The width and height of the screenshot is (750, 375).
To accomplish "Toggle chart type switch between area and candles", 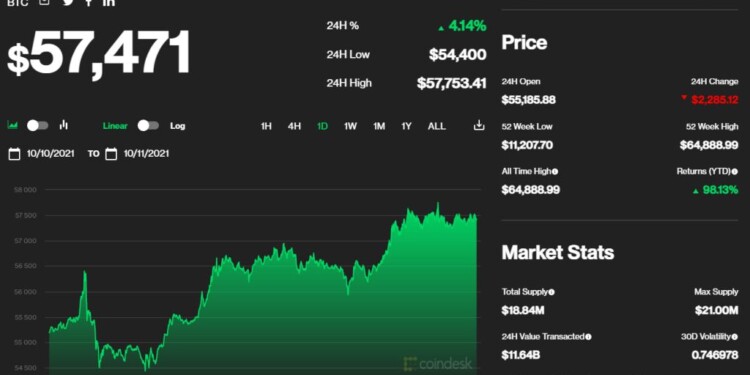I will point(38,126).
